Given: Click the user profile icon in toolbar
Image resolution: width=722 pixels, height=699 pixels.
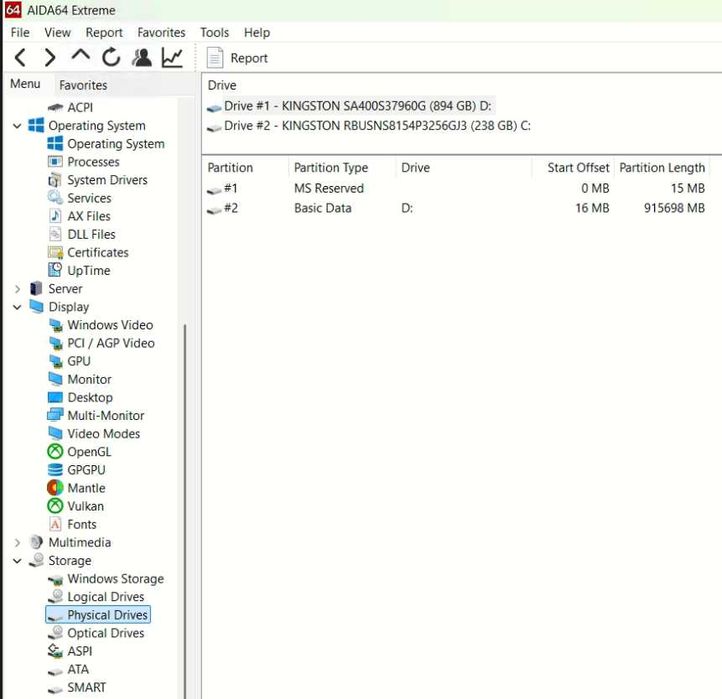Looking at the screenshot, I should (142, 58).
